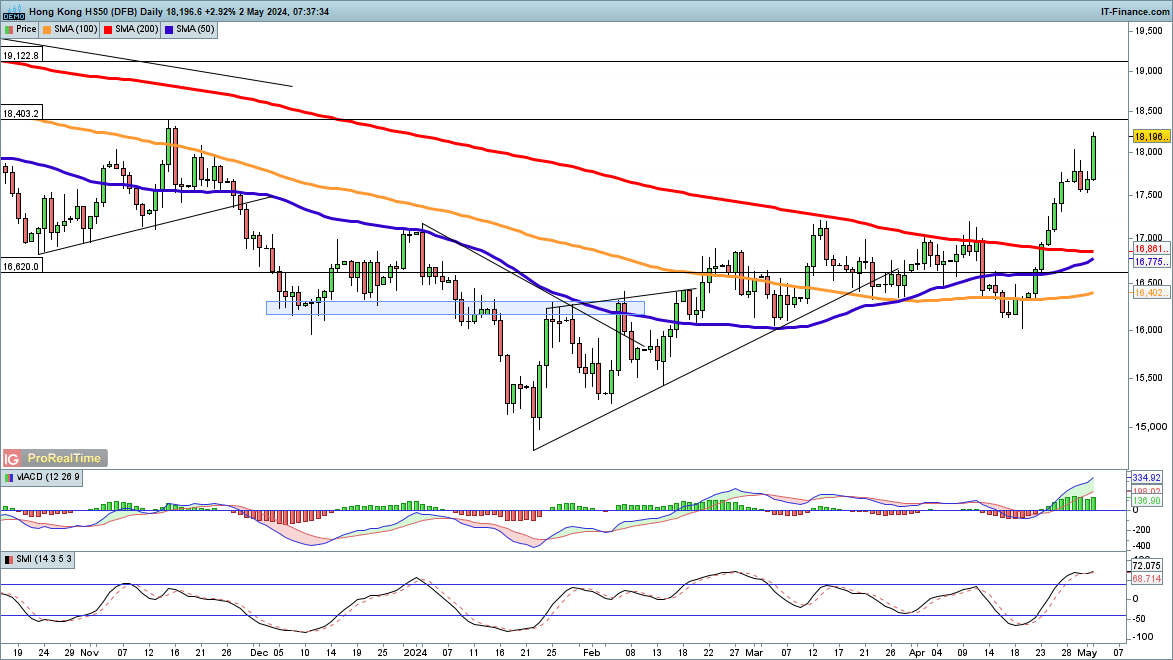
Task: Click the Price legend candlestick icon
Action: pos(9,30)
